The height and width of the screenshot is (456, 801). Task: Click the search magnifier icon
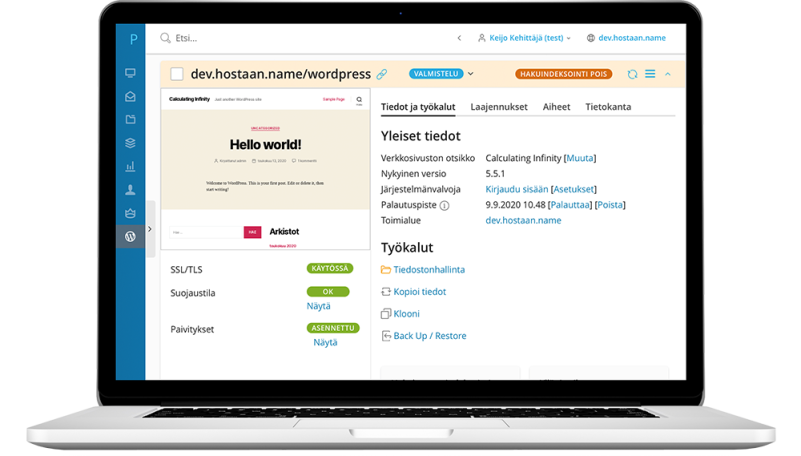(x=165, y=38)
